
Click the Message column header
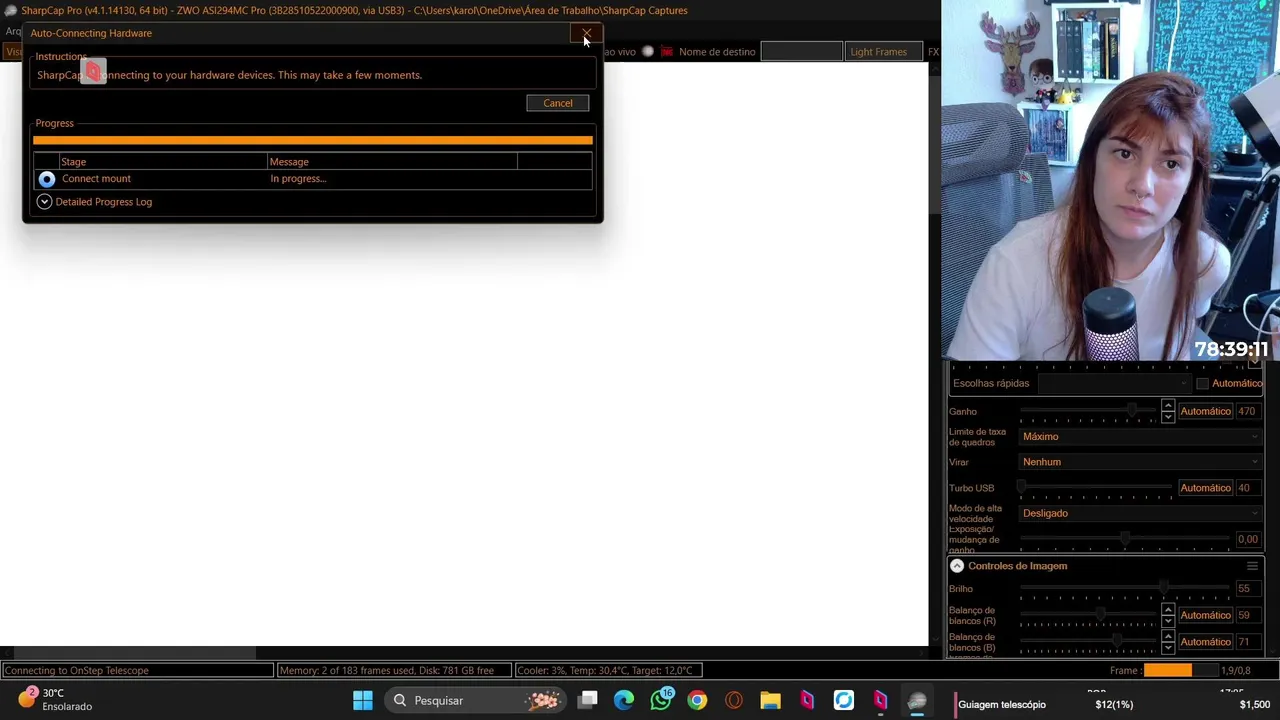tap(392, 162)
